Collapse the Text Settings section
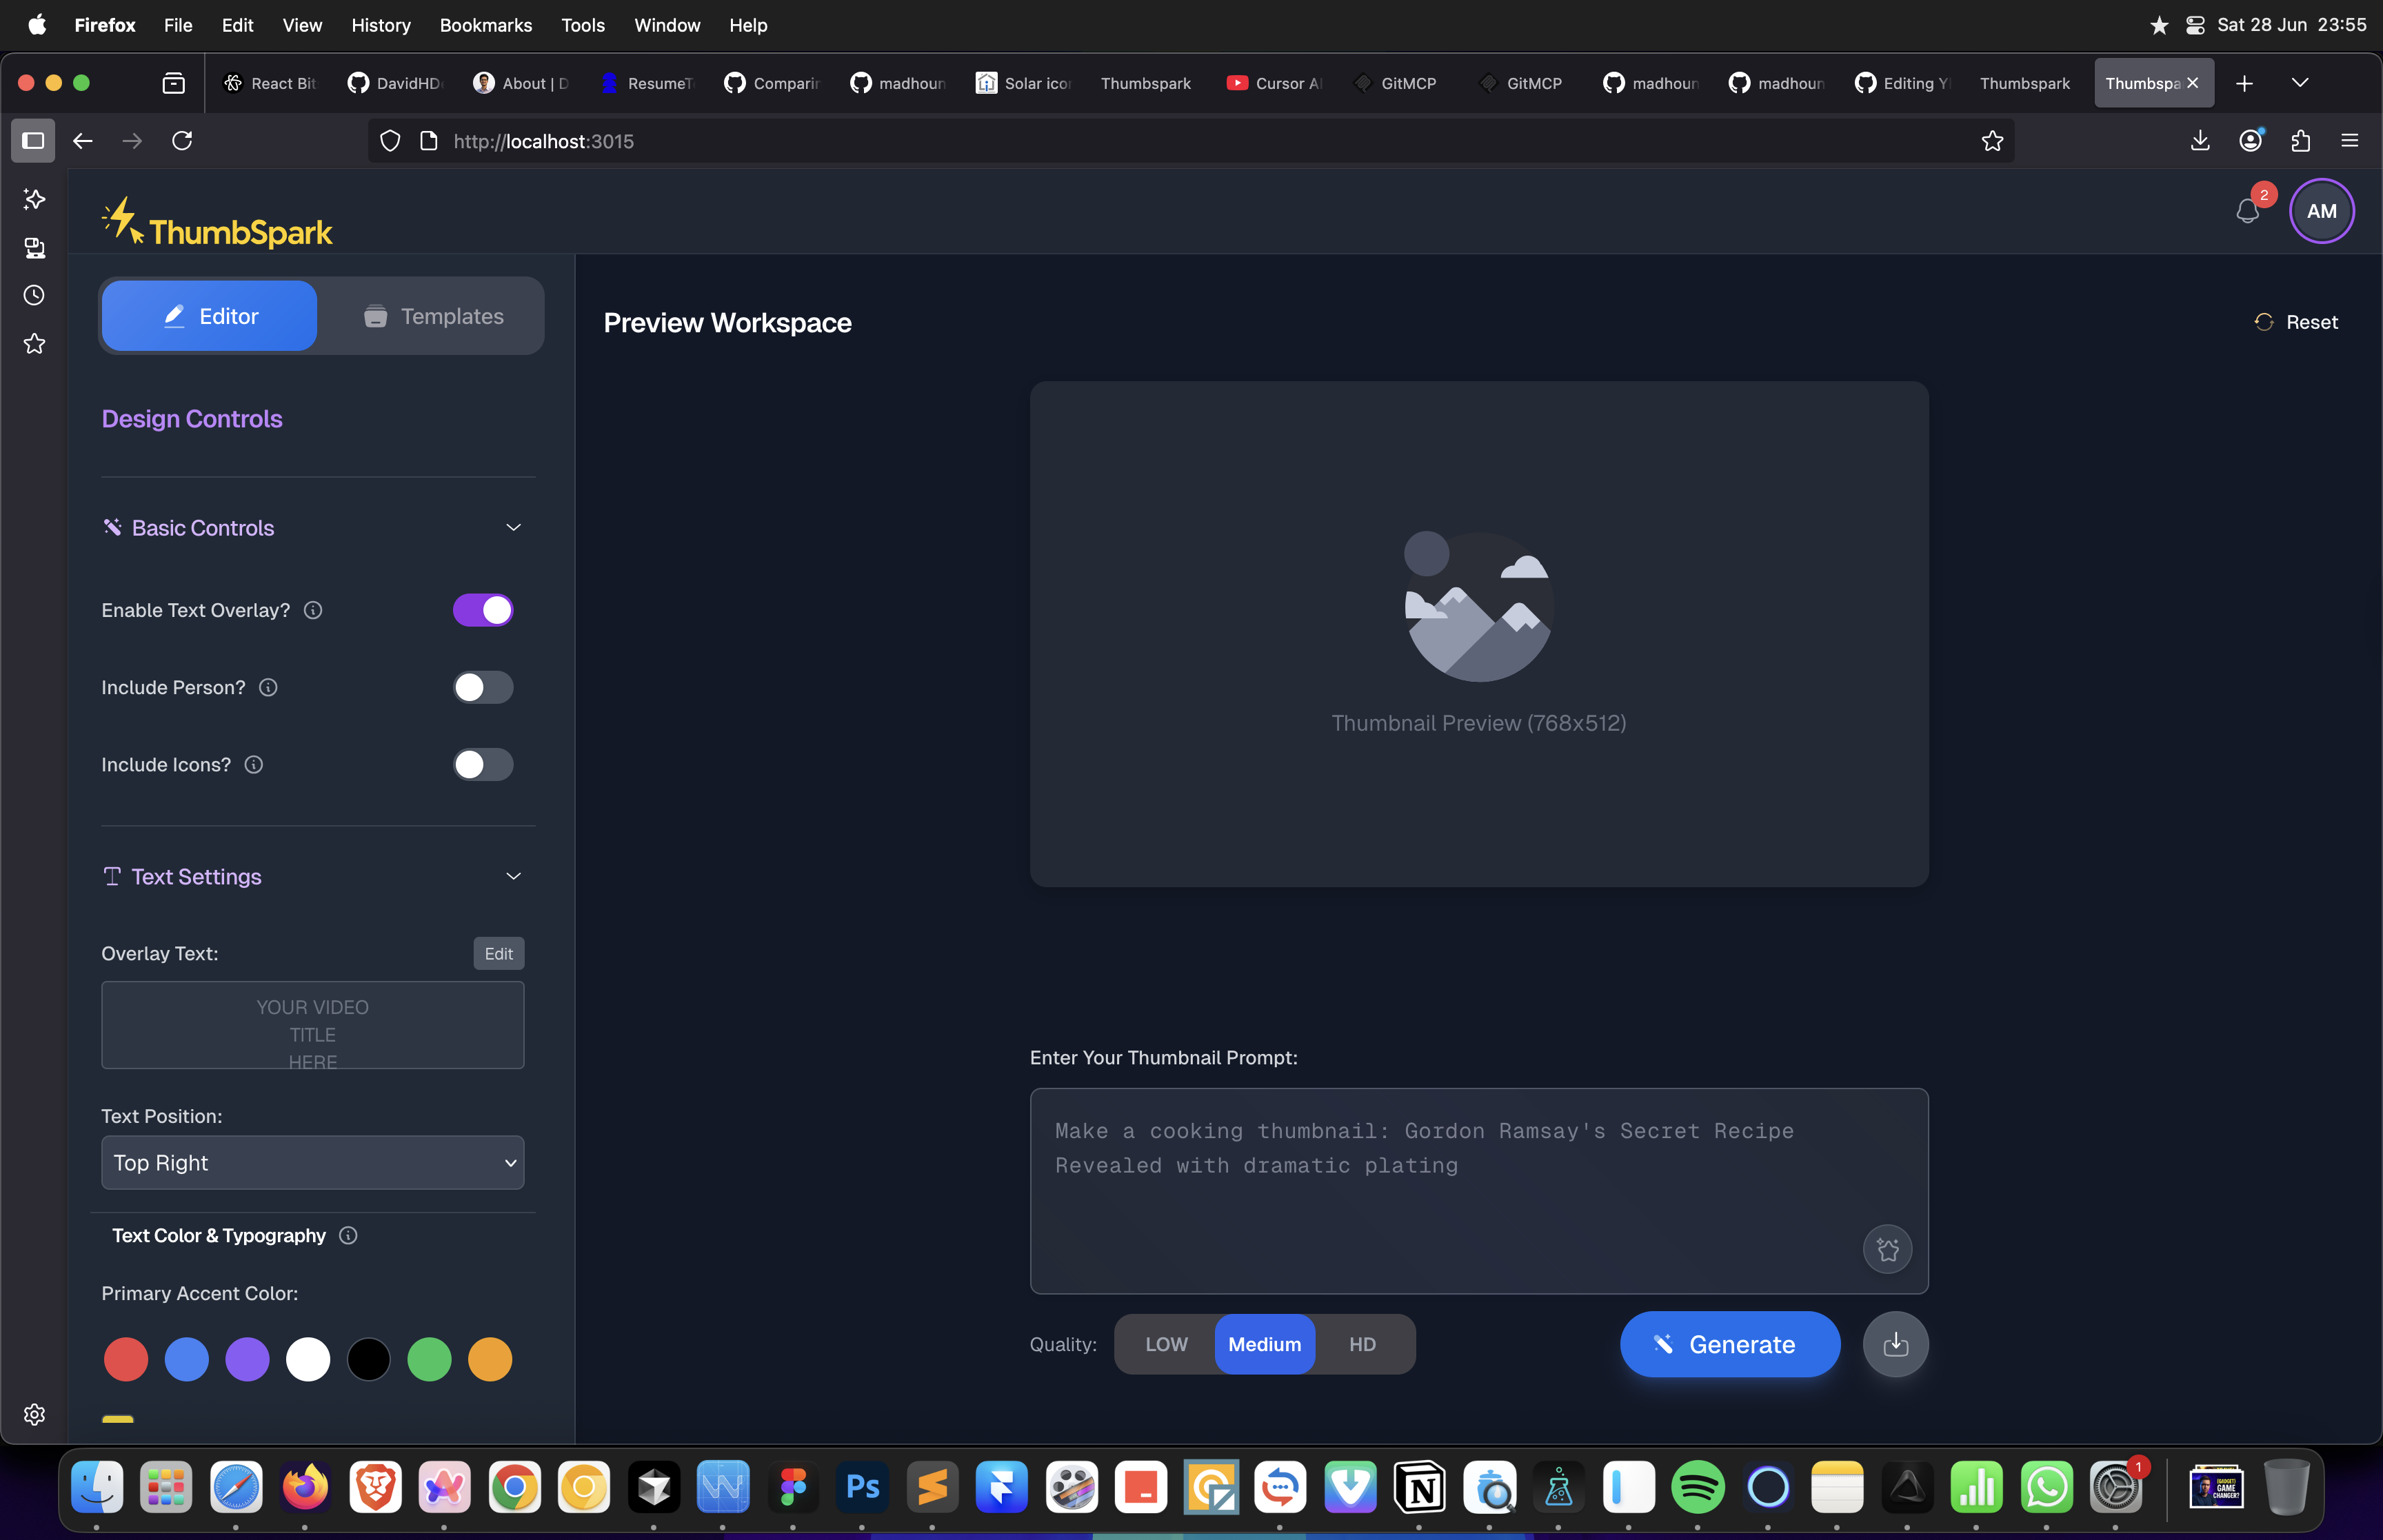 point(513,876)
